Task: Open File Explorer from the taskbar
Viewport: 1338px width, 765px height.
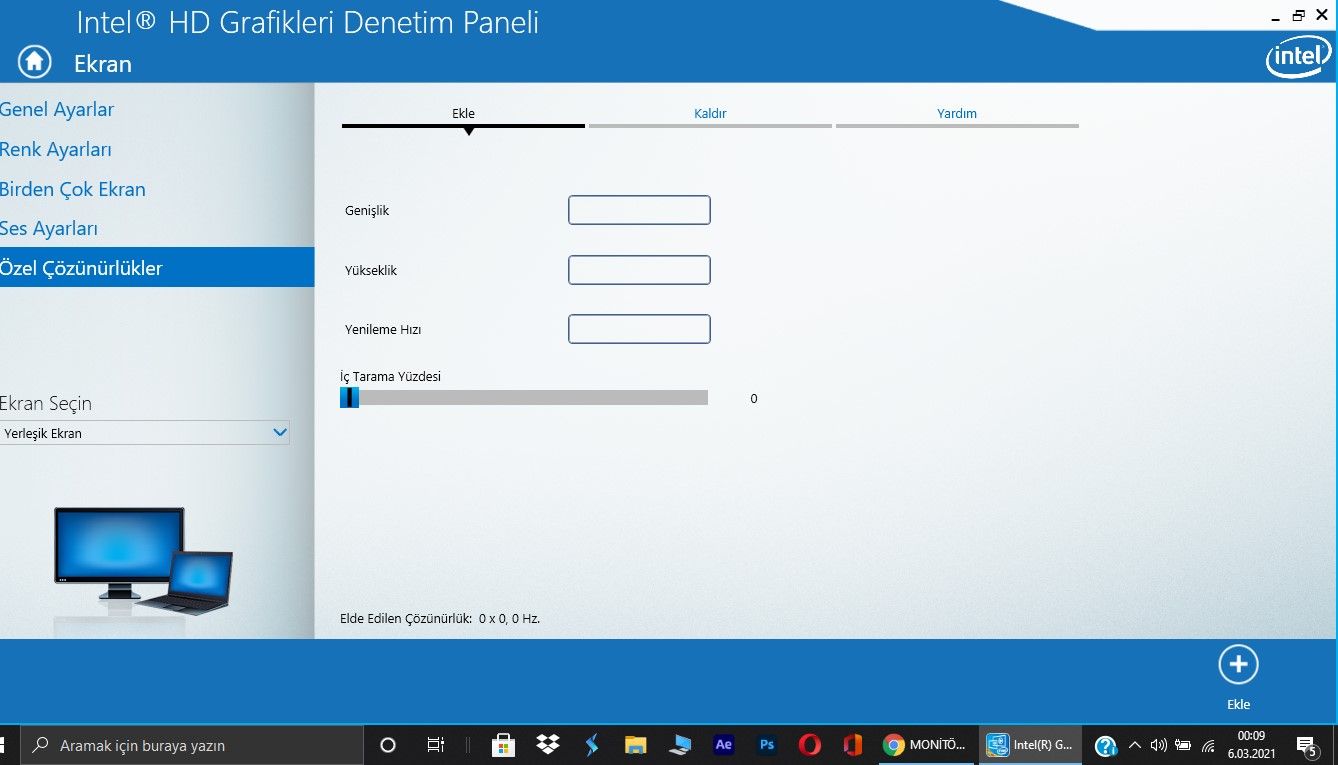Action: [635, 745]
